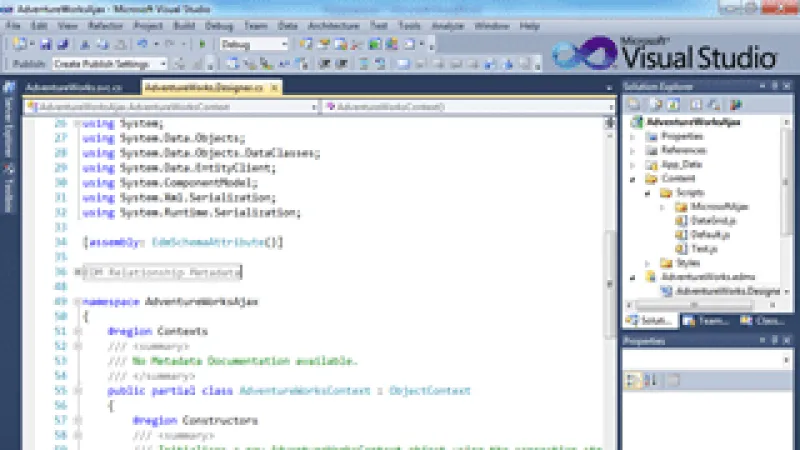Image resolution: width=800 pixels, height=450 pixels.
Task: Open the Tools menu
Action: 409,26
